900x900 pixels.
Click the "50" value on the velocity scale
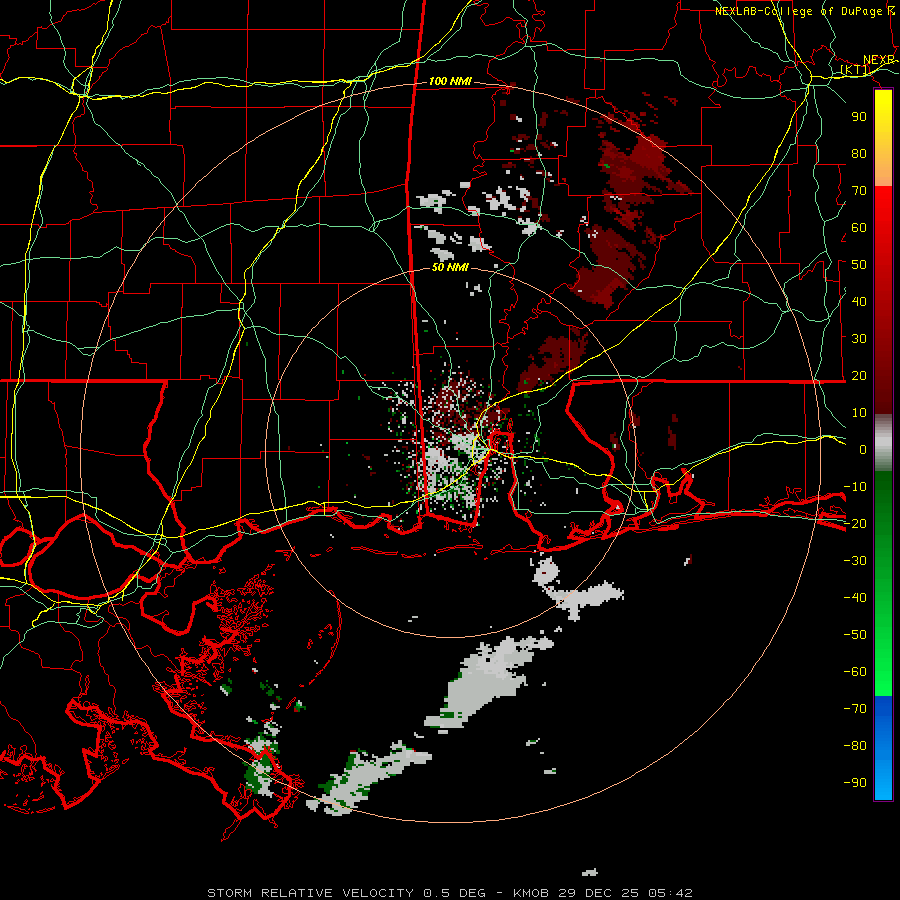pos(859,265)
